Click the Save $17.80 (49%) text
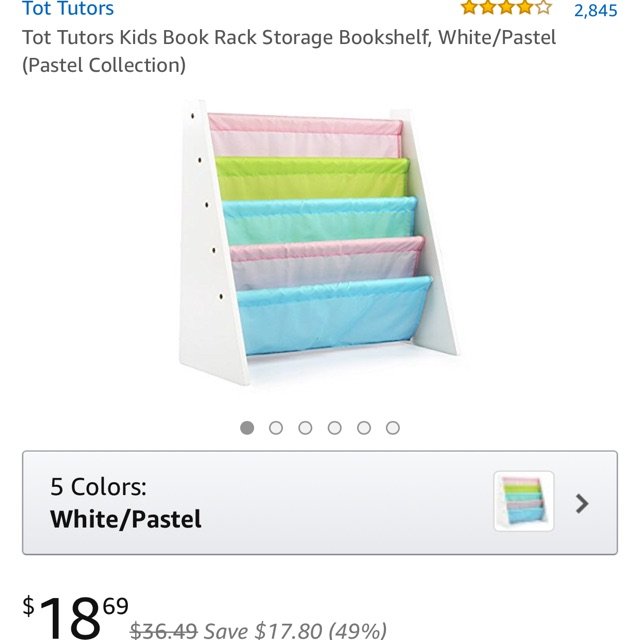 pos(295,631)
